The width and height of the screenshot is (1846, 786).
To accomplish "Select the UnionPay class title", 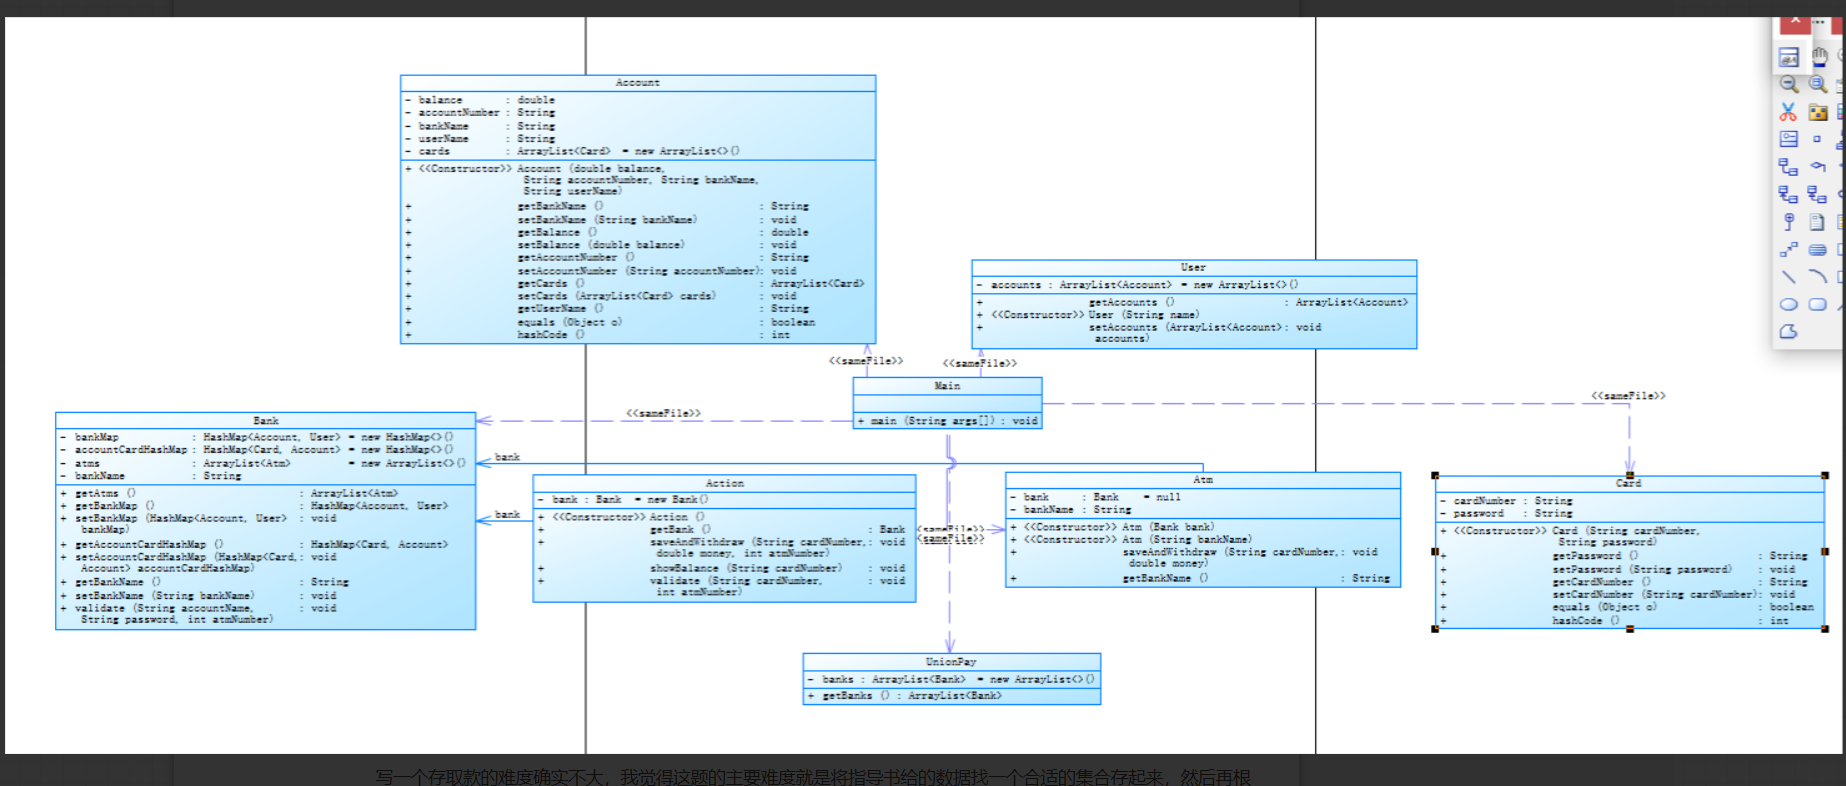I will point(951,662).
